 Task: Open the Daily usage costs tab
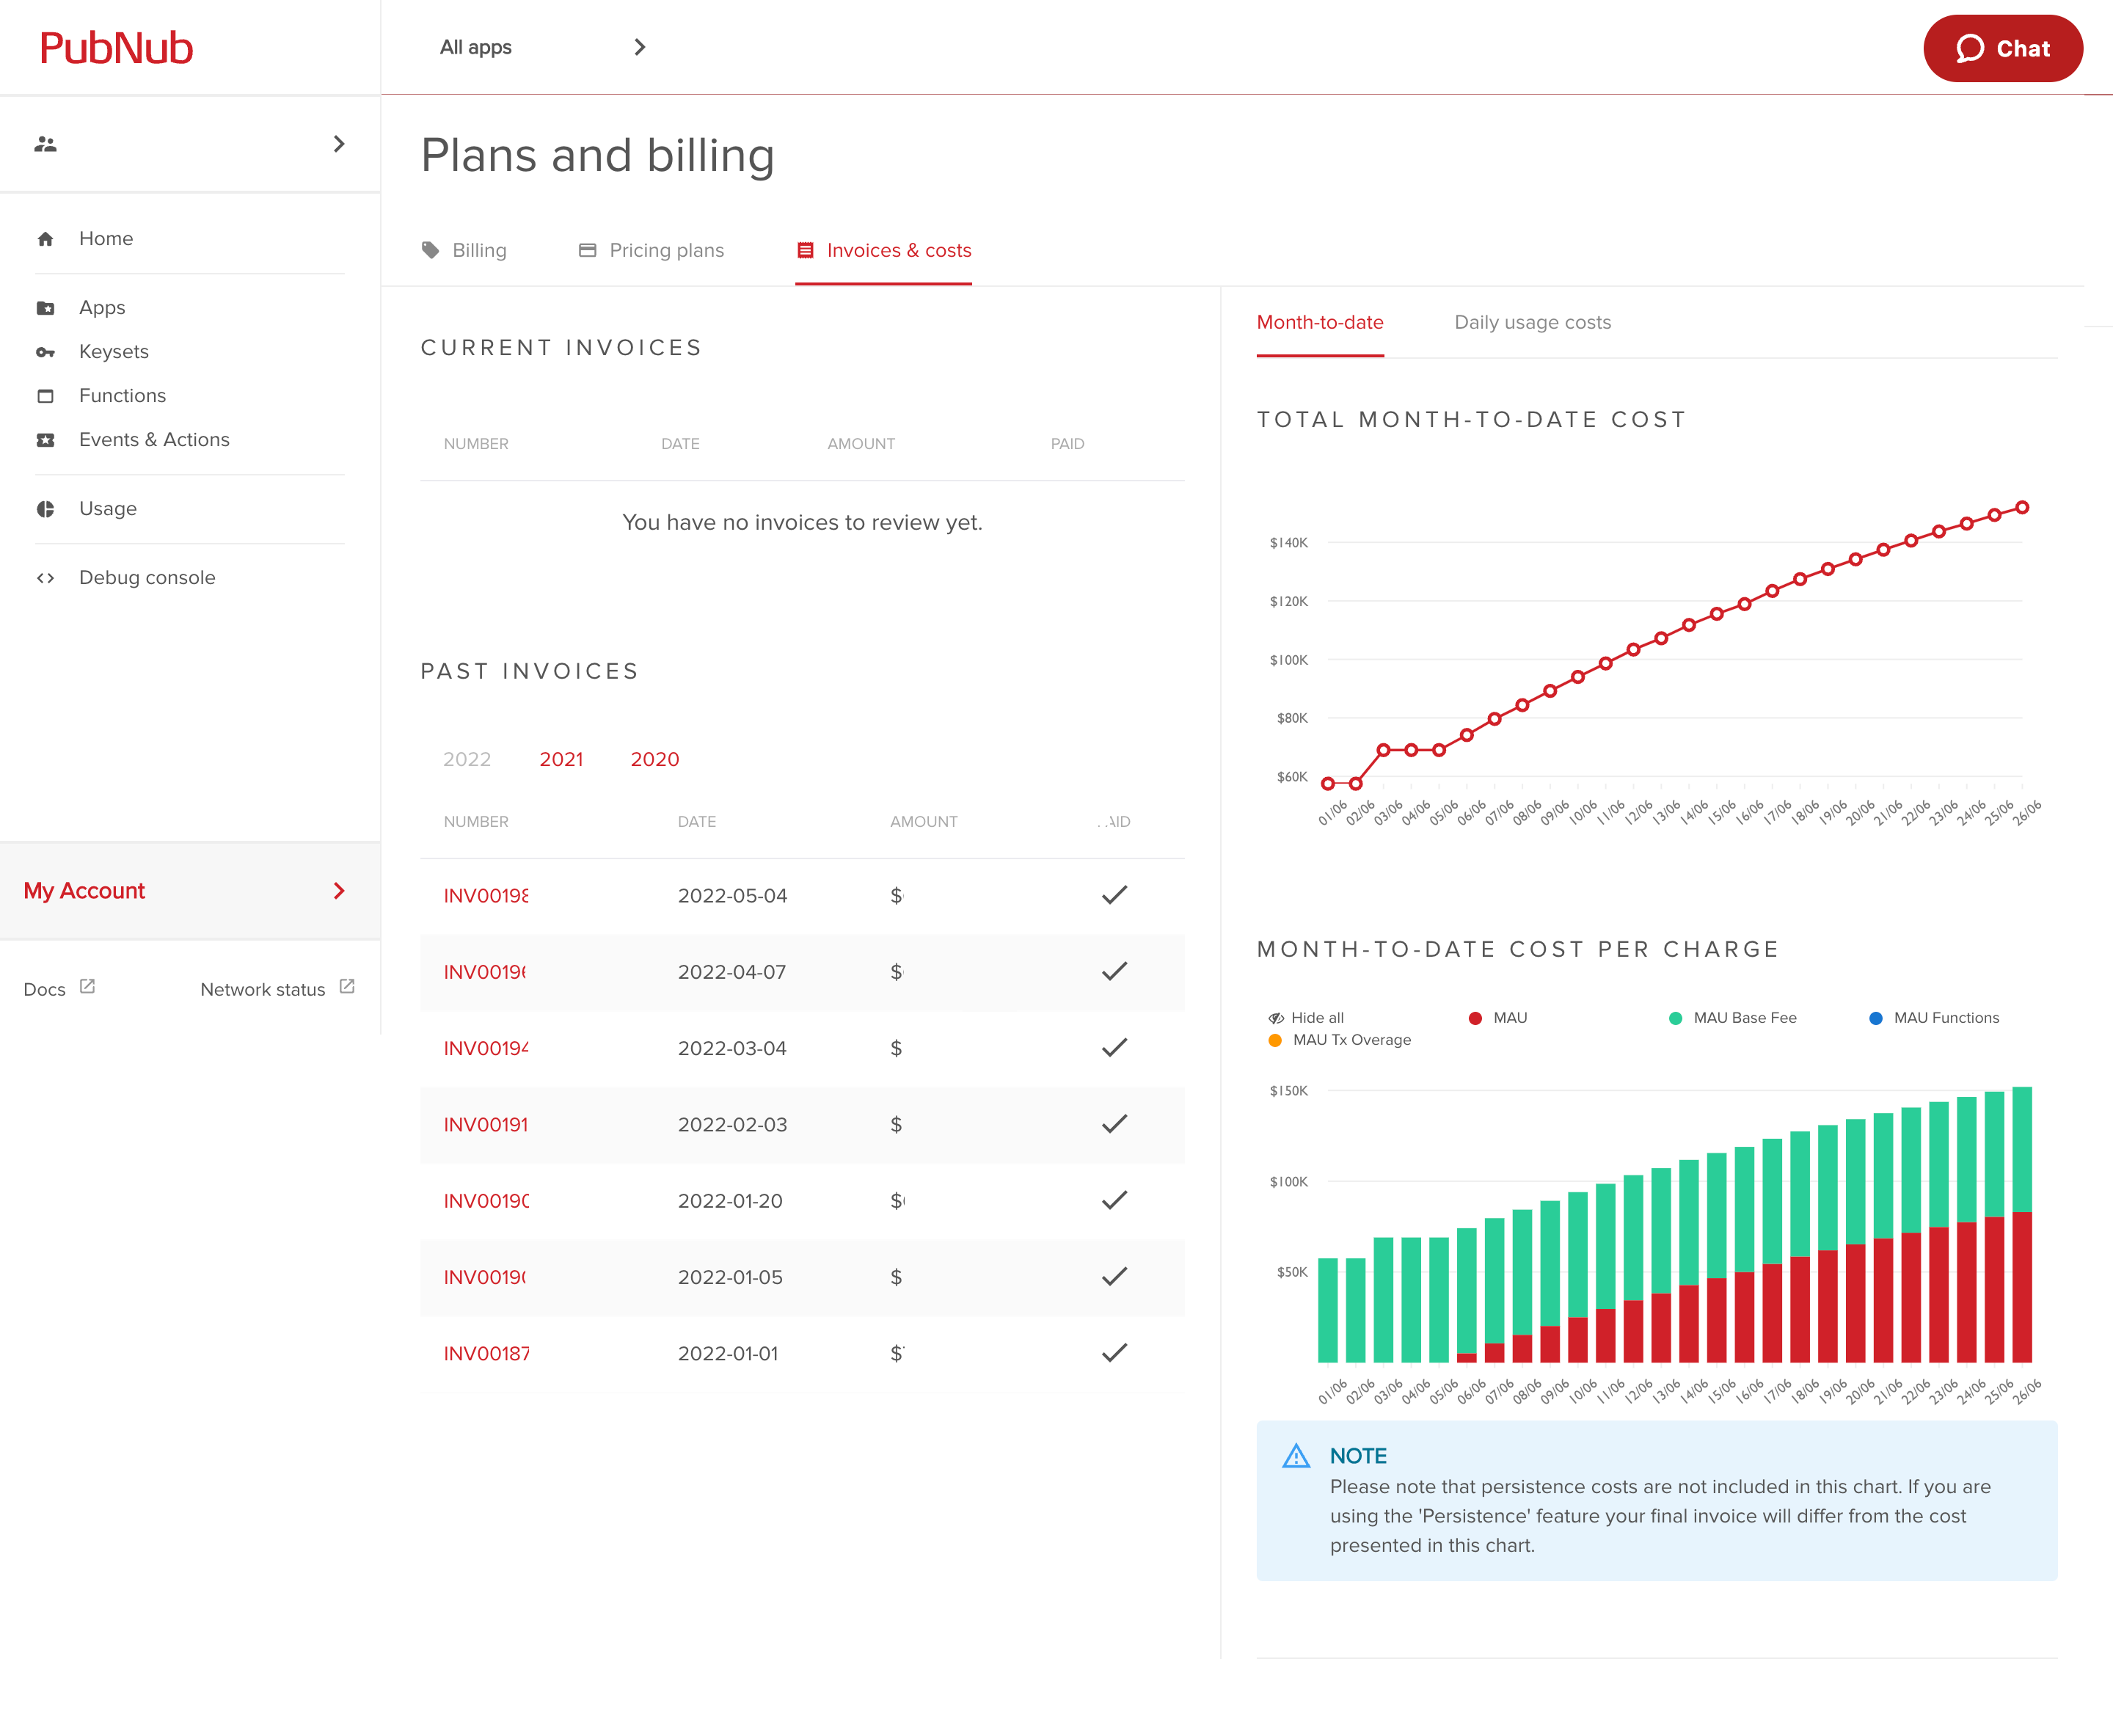pyautogui.click(x=1531, y=322)
